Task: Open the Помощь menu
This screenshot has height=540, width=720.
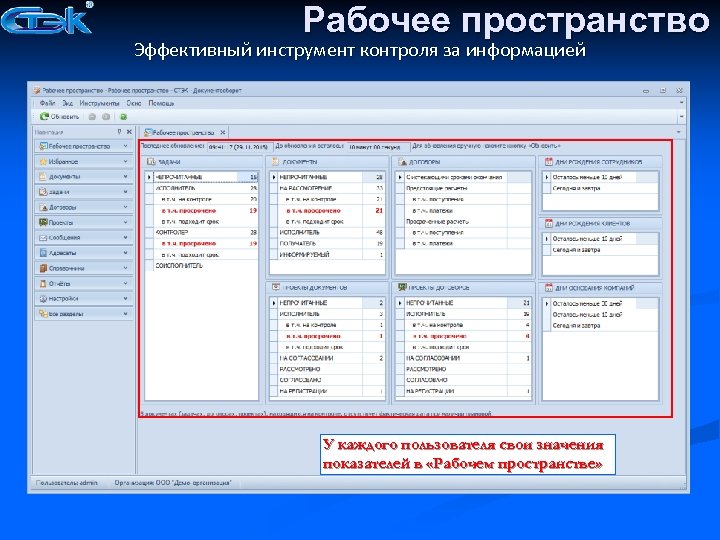Action: (161, 103)
